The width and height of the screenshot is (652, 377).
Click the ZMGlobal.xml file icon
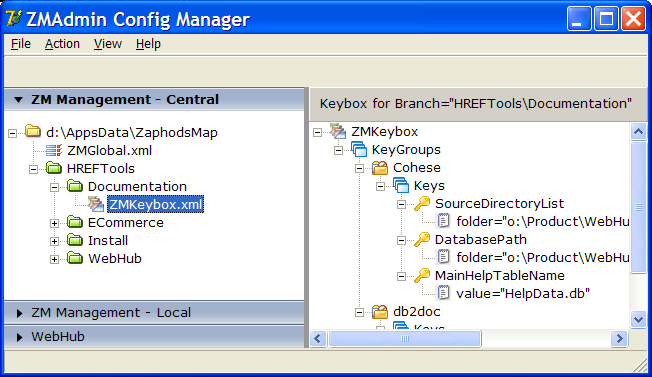click(x=54, y=150)
